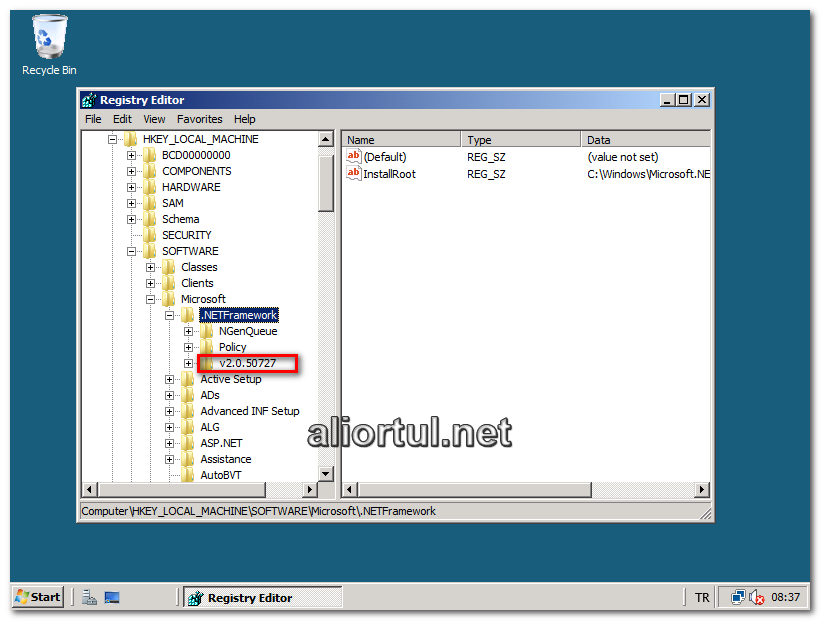Collapse the Microsoft key
The width and height of the screenshot is (821, 621).
click(x=150, y=300)
